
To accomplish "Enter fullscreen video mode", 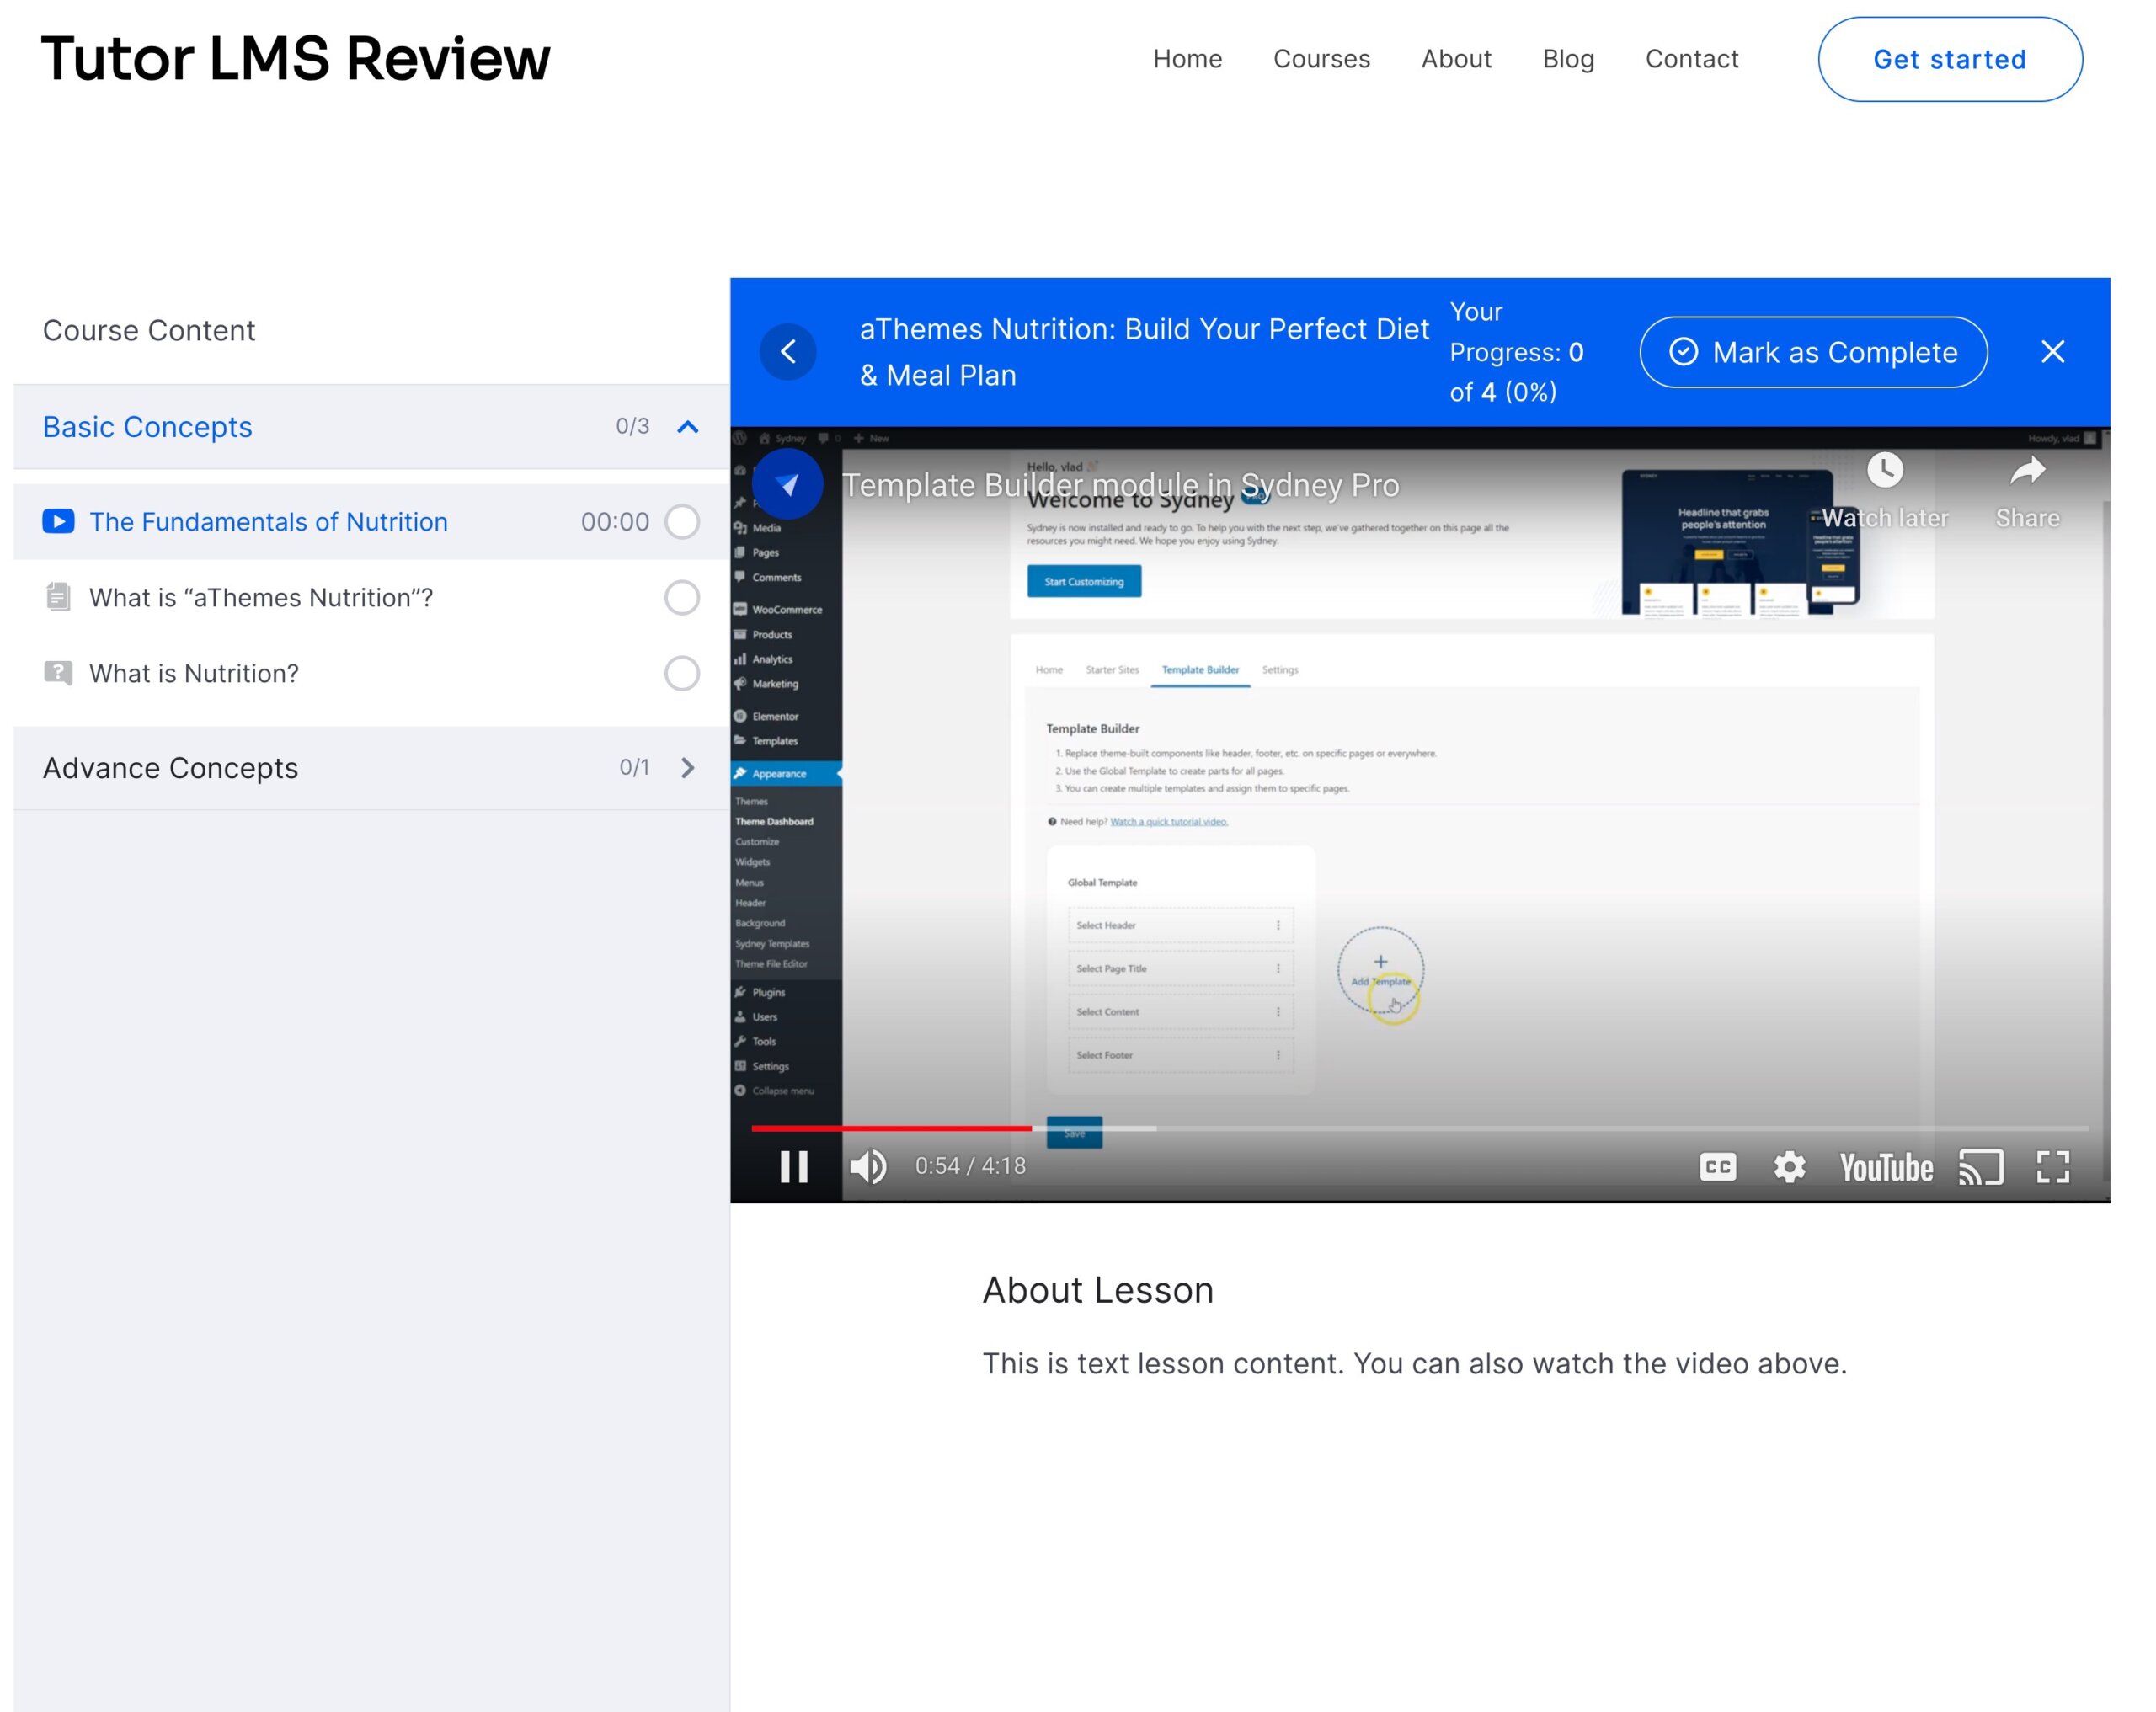I will tap(2053, 1166).
